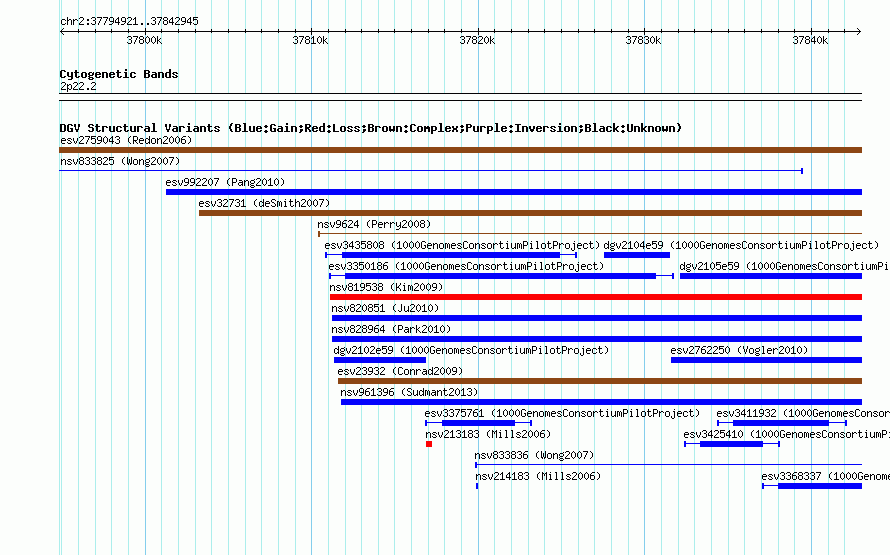Click esv3368337 variant label

coord(826,476)
